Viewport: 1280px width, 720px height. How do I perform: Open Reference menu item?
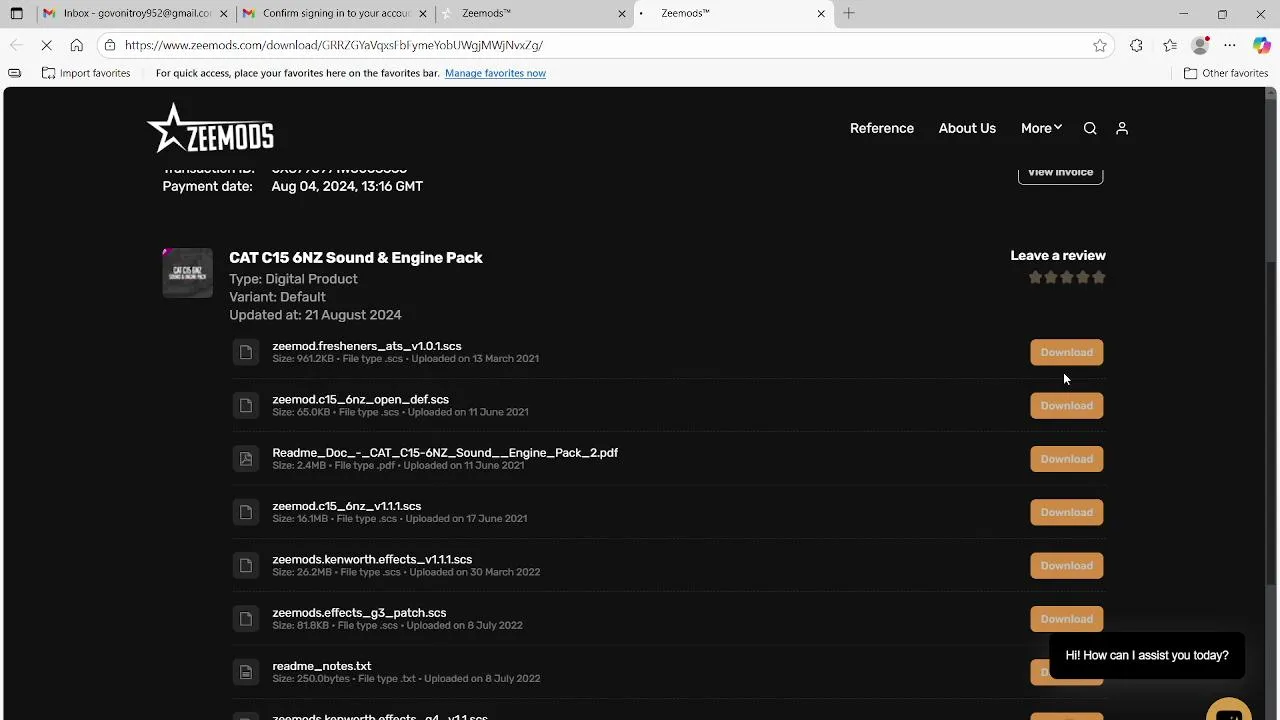[882, 128]
